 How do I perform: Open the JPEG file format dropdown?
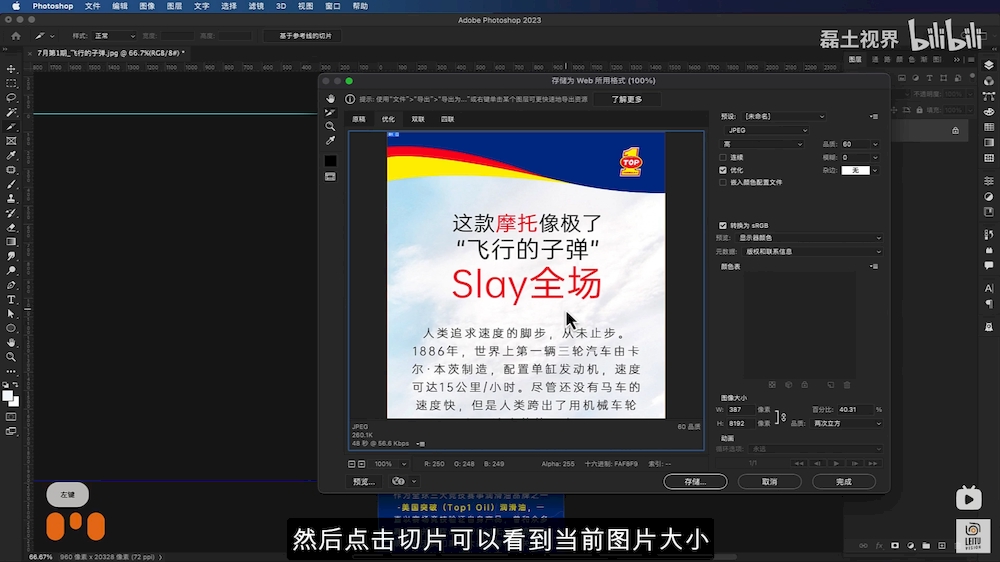click(x=765, y=130)
